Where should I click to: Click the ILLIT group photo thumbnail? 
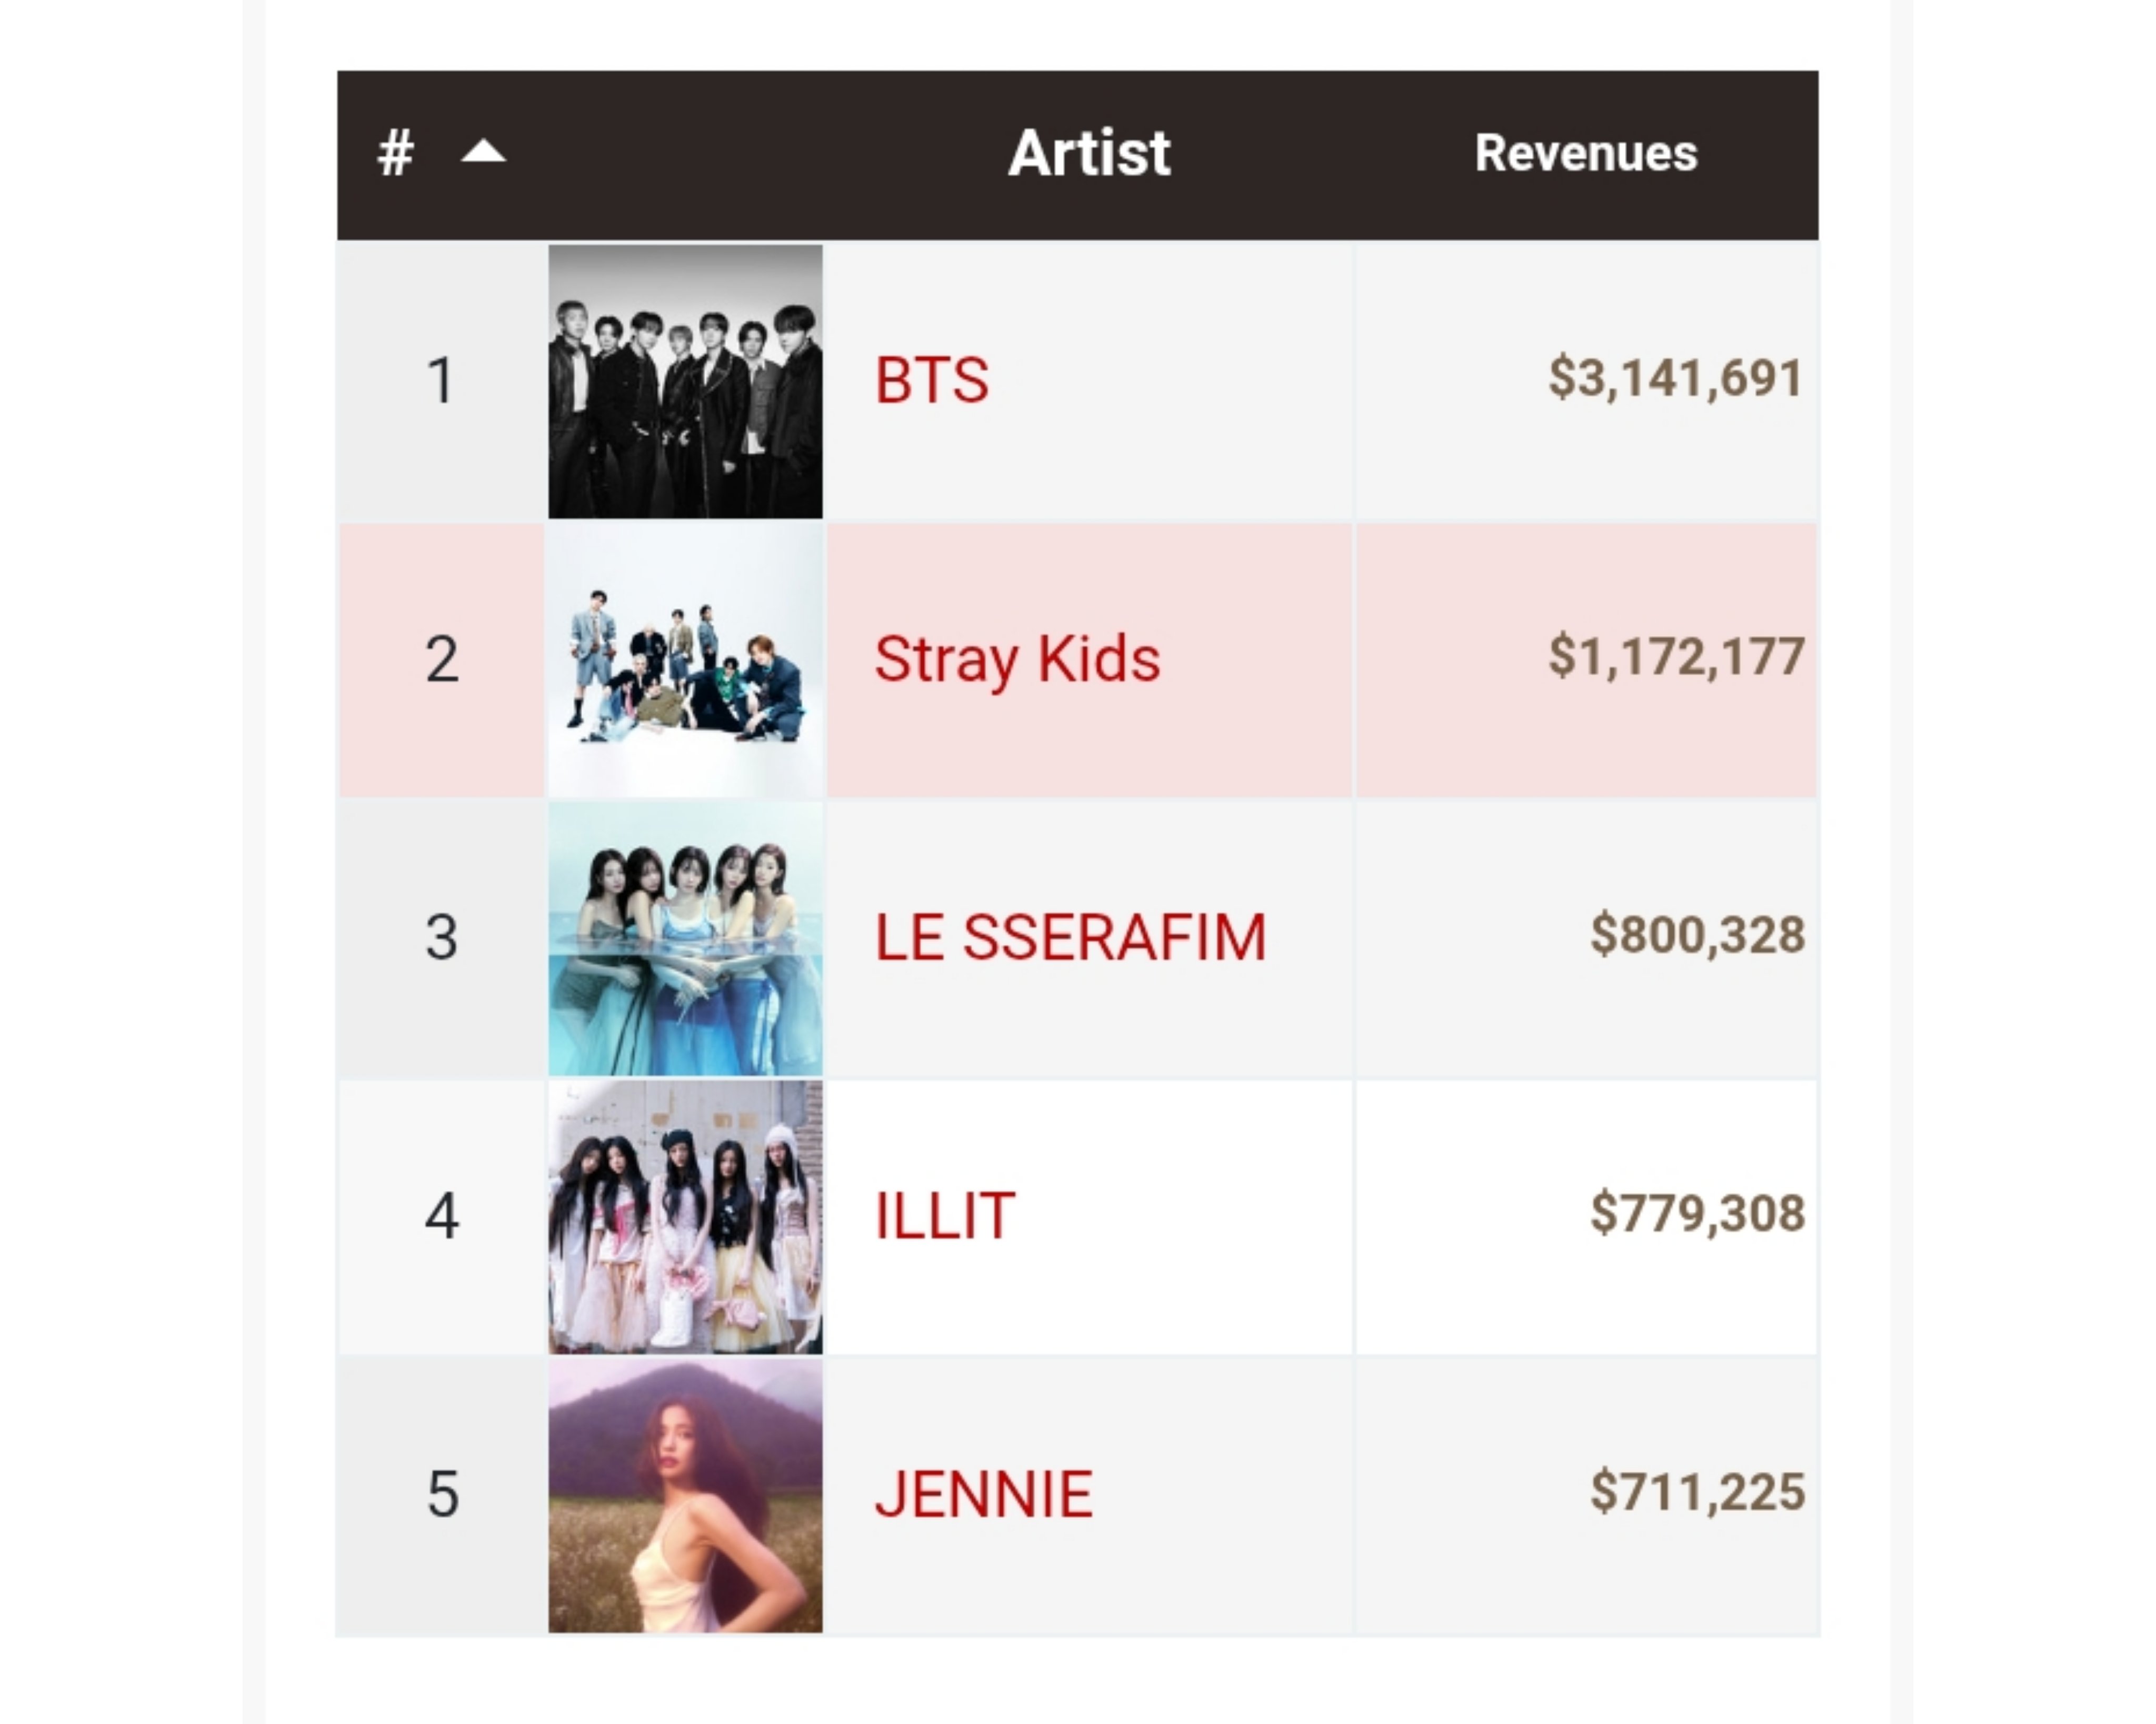tap(685, 1217)
